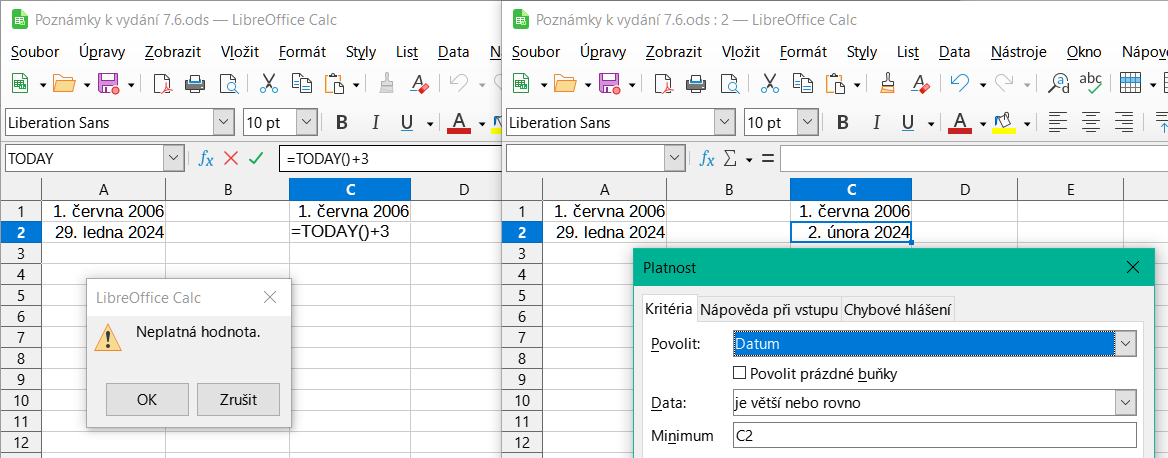
Task: Apply the yellow background highlight color
Action: (x=1003, y=123)
